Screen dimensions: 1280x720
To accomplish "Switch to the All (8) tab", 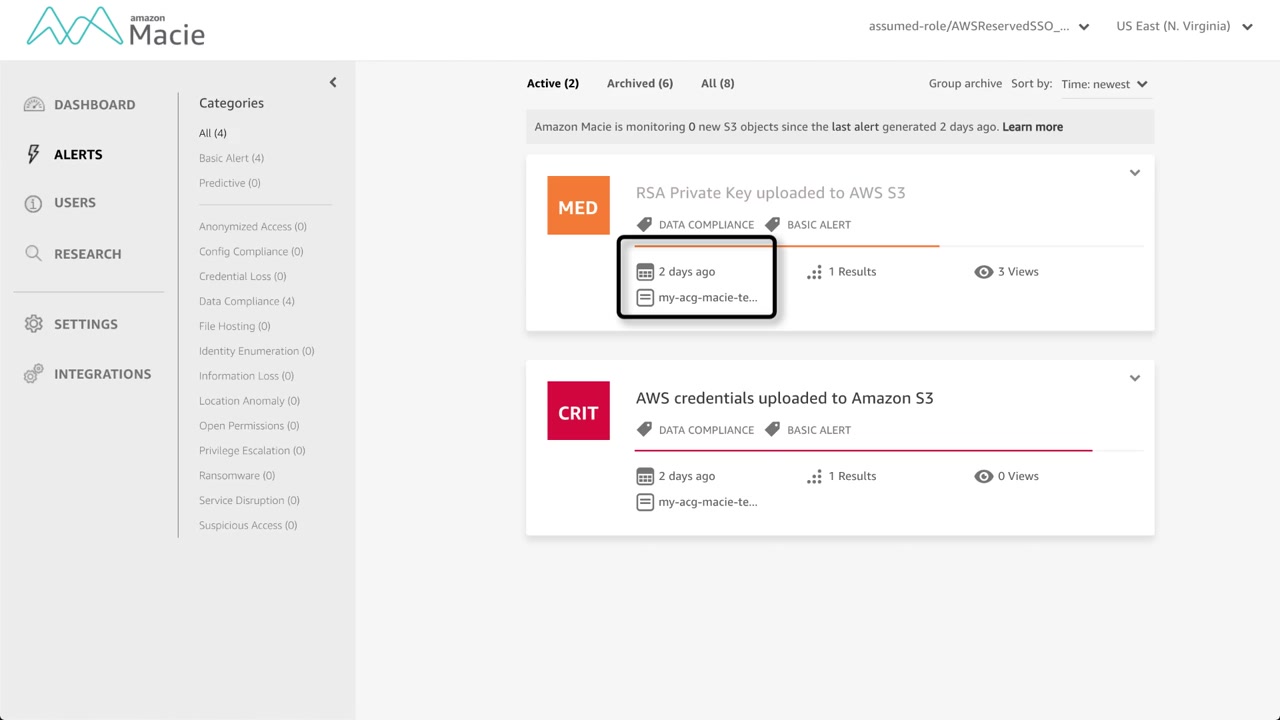I will 717,84.
